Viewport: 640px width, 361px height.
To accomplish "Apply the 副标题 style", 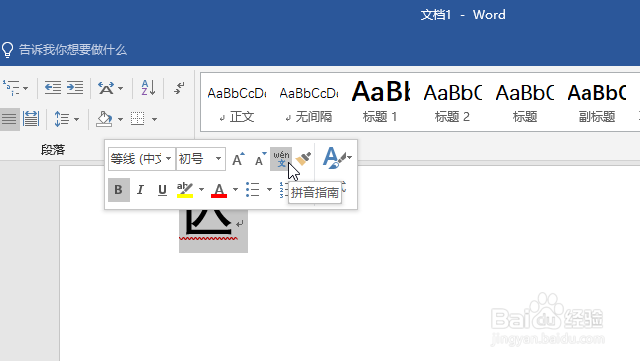I will tap(597, 102).
